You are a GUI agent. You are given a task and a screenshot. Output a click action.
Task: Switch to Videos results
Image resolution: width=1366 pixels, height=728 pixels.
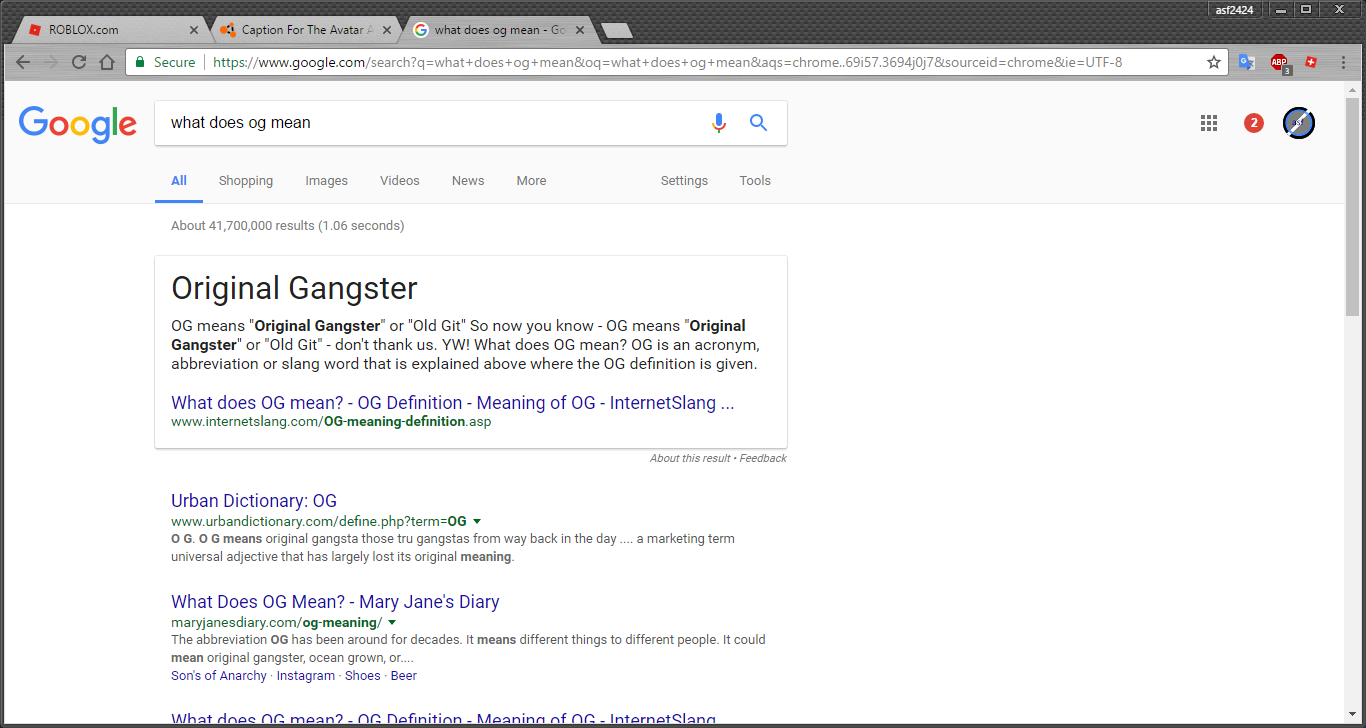[400, 181]
